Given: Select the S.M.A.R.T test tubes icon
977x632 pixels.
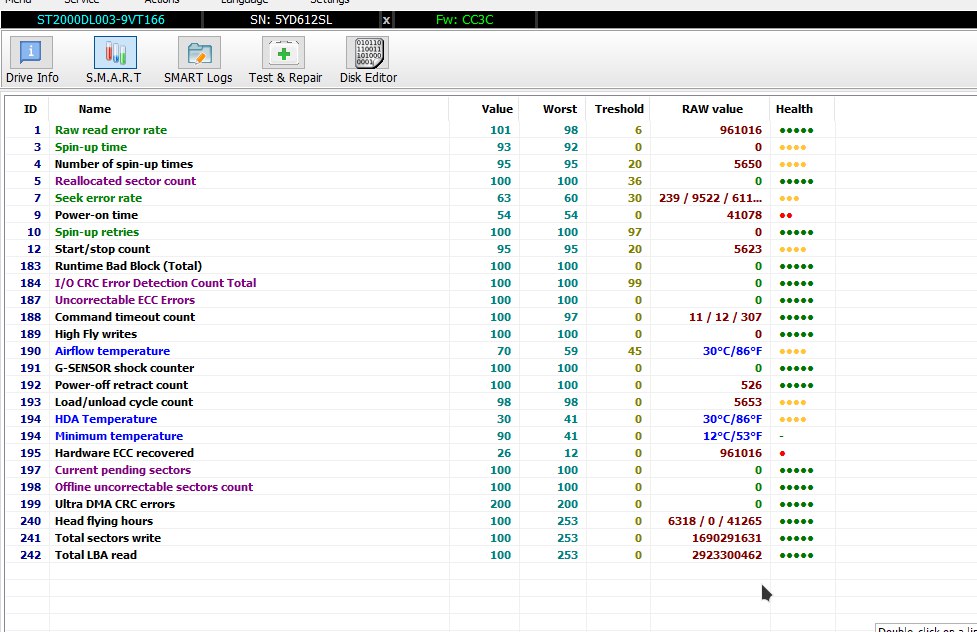Looking at the screenshot, I should point(115,52).
